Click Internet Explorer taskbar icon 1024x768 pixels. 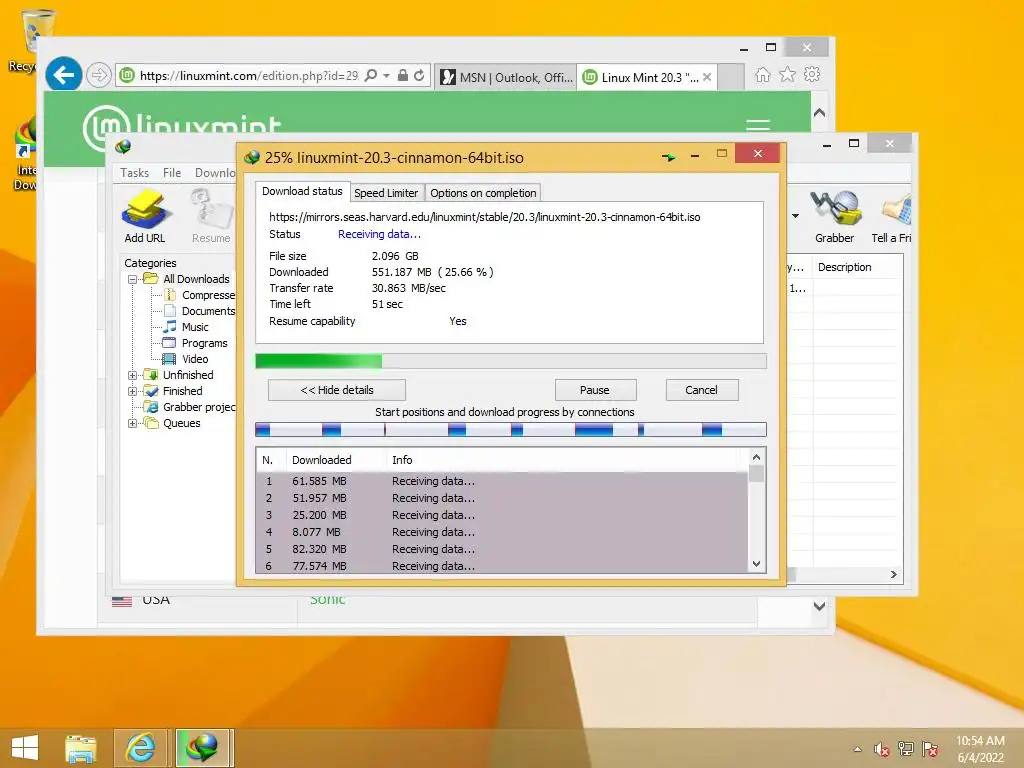140,747
